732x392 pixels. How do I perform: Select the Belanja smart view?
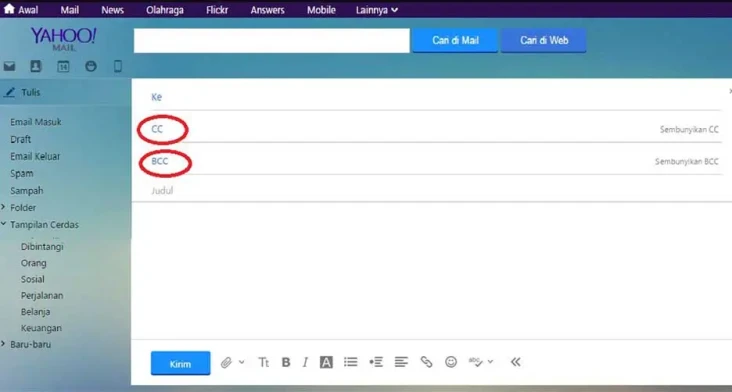[x=35, y=312]
